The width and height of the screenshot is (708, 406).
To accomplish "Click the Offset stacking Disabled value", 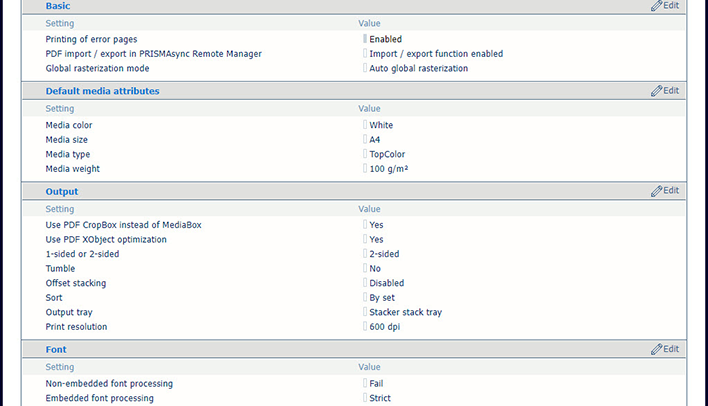I will pyautogui.click(x=387, y=283).
